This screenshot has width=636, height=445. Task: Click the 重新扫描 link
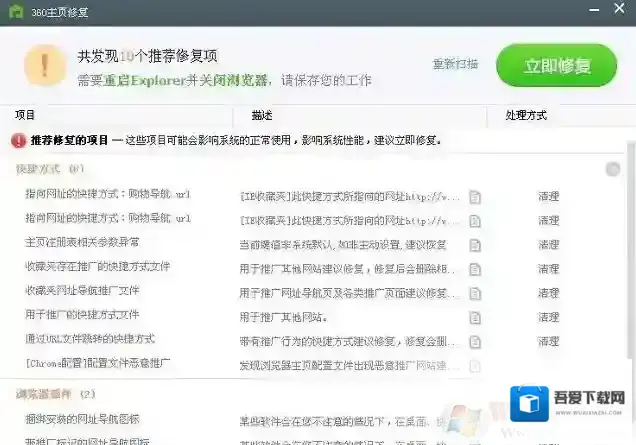click(x=455, y=64)
